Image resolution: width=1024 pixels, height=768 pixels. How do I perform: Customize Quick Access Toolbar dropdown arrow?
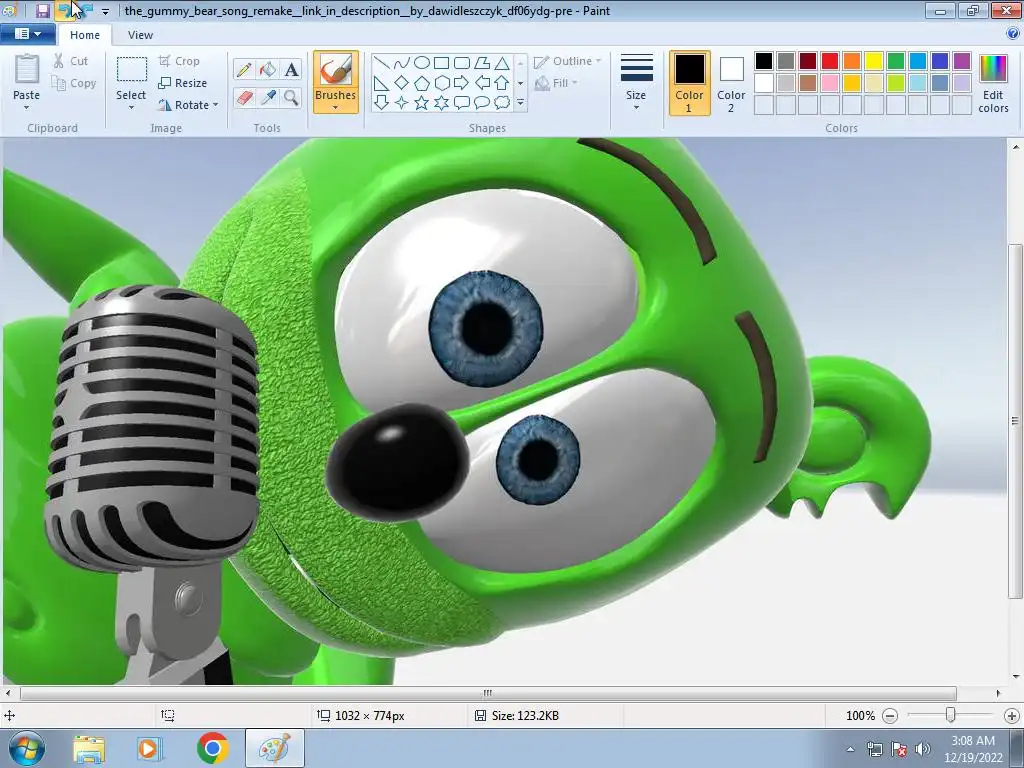coord(105,11)
